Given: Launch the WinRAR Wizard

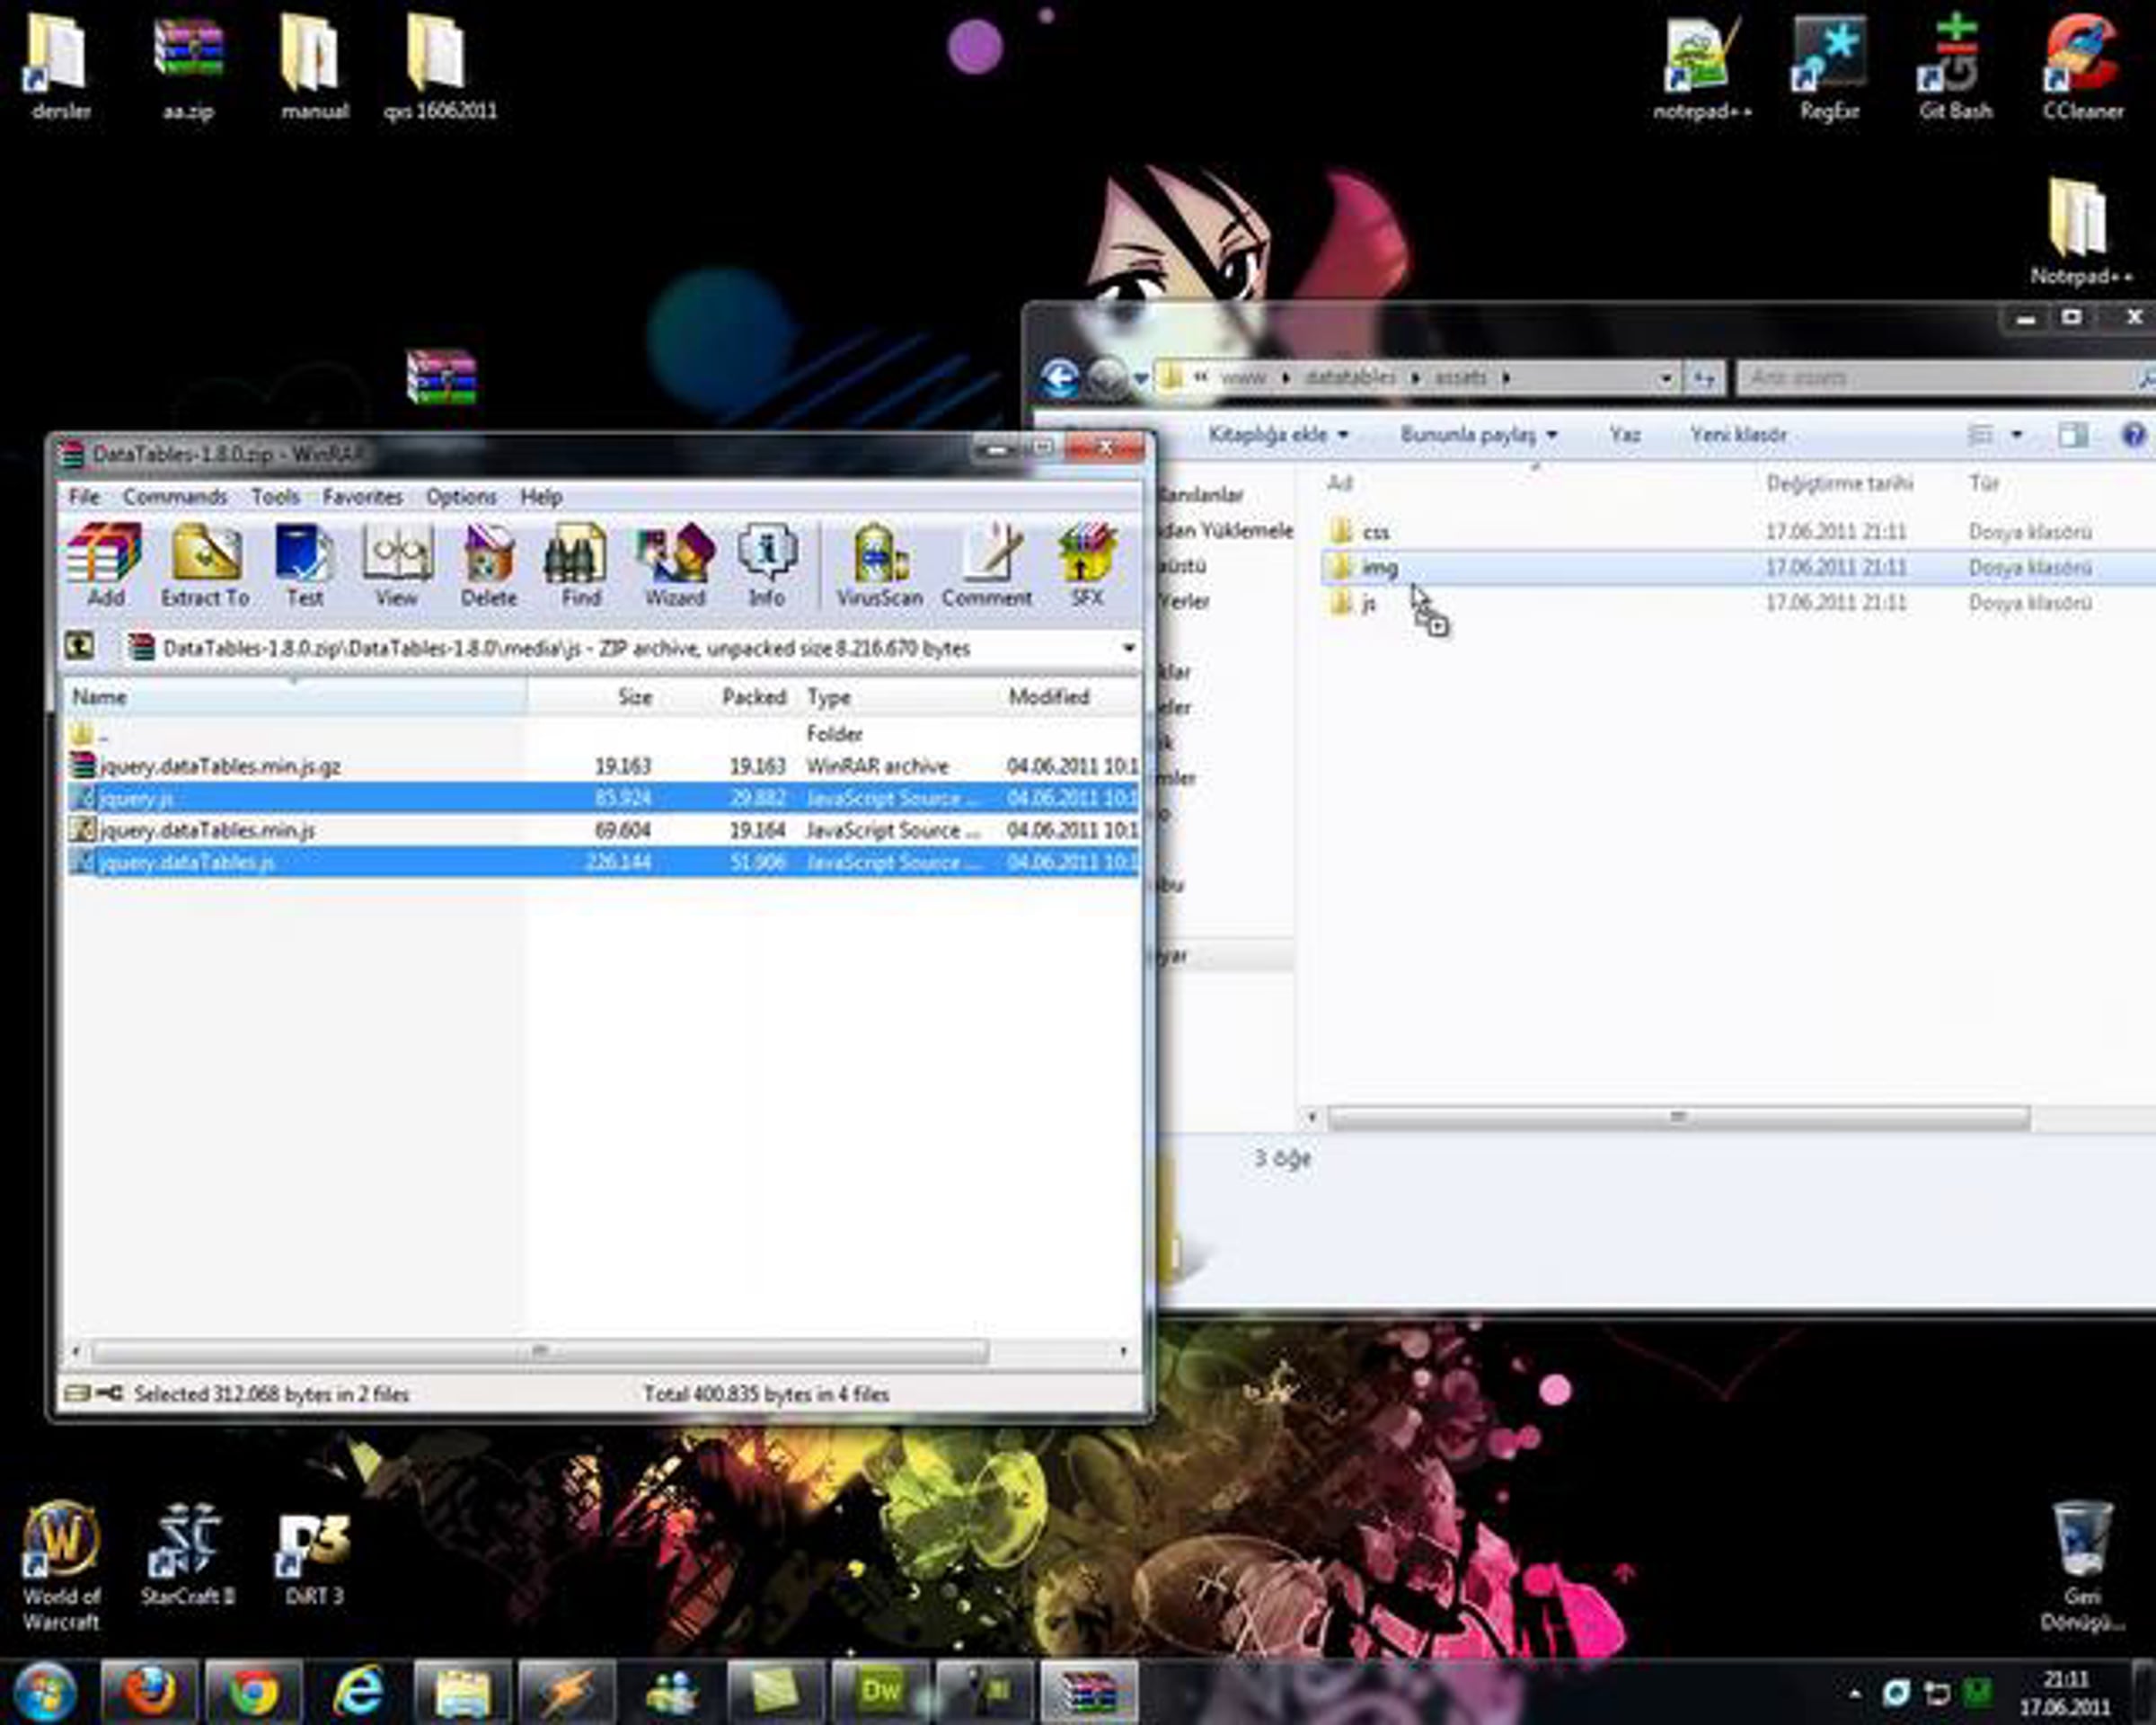Looking at the screenshot, I should pos(675,566).
